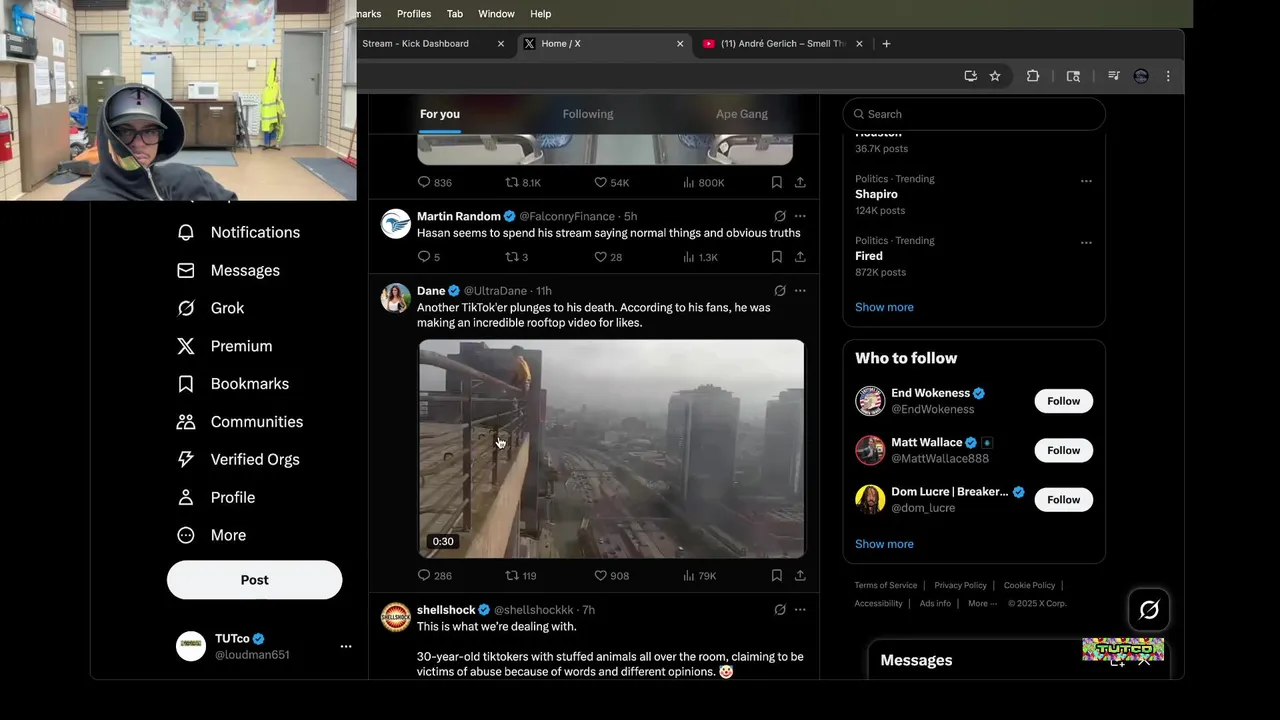1280x720 pixels.
Task: Open the Cookie Policy link
Action: (x=1030, y=585)
